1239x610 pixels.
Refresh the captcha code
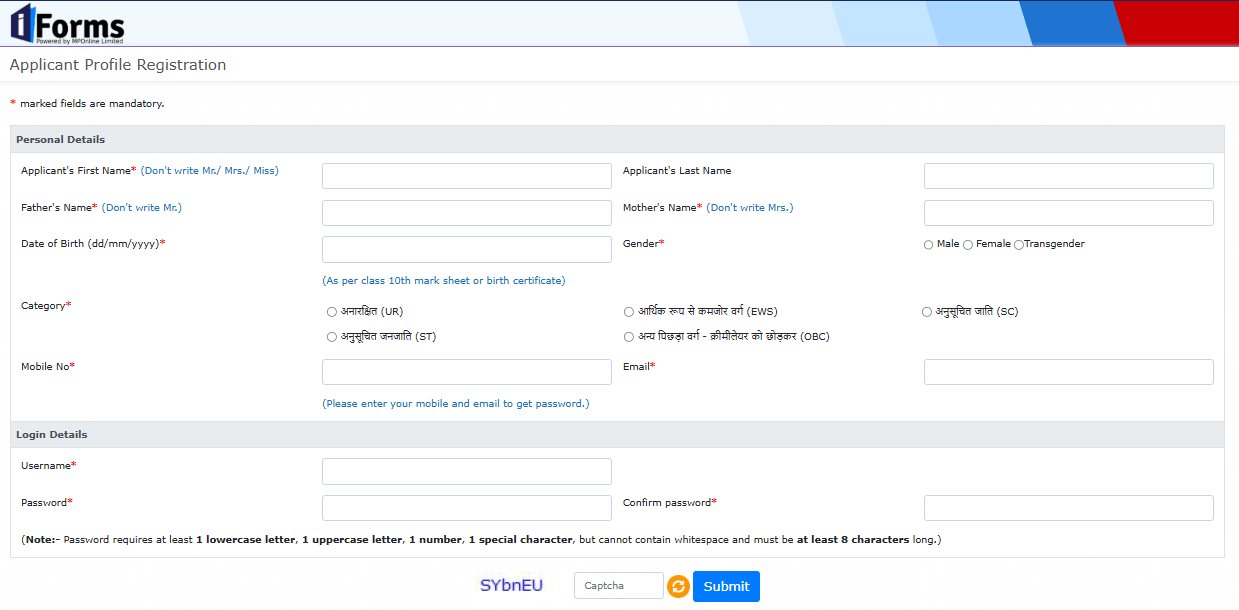678,587
